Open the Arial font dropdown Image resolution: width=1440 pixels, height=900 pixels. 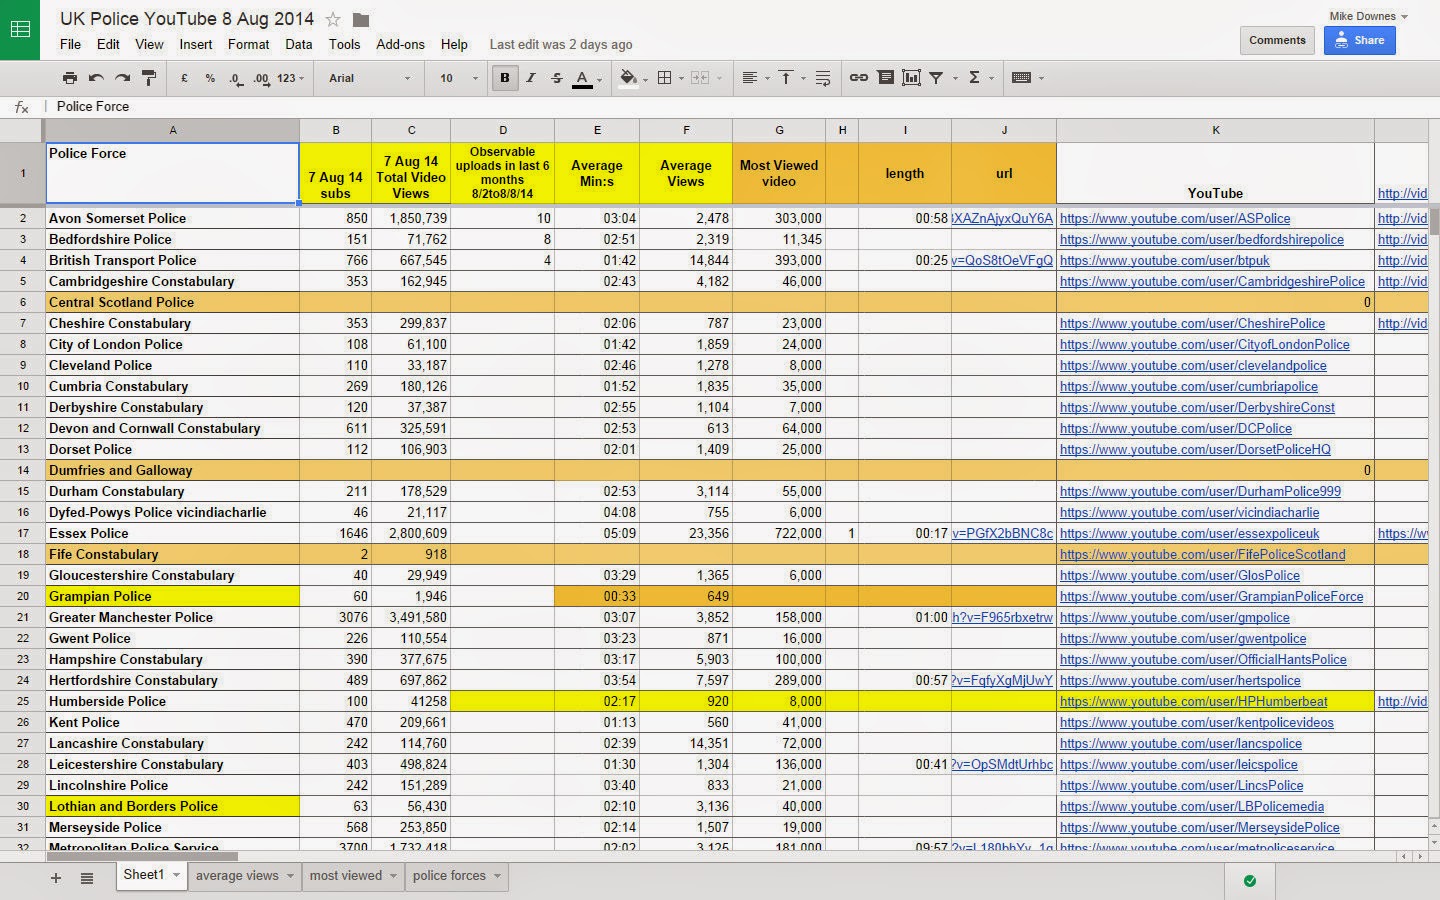coord(370,78)
